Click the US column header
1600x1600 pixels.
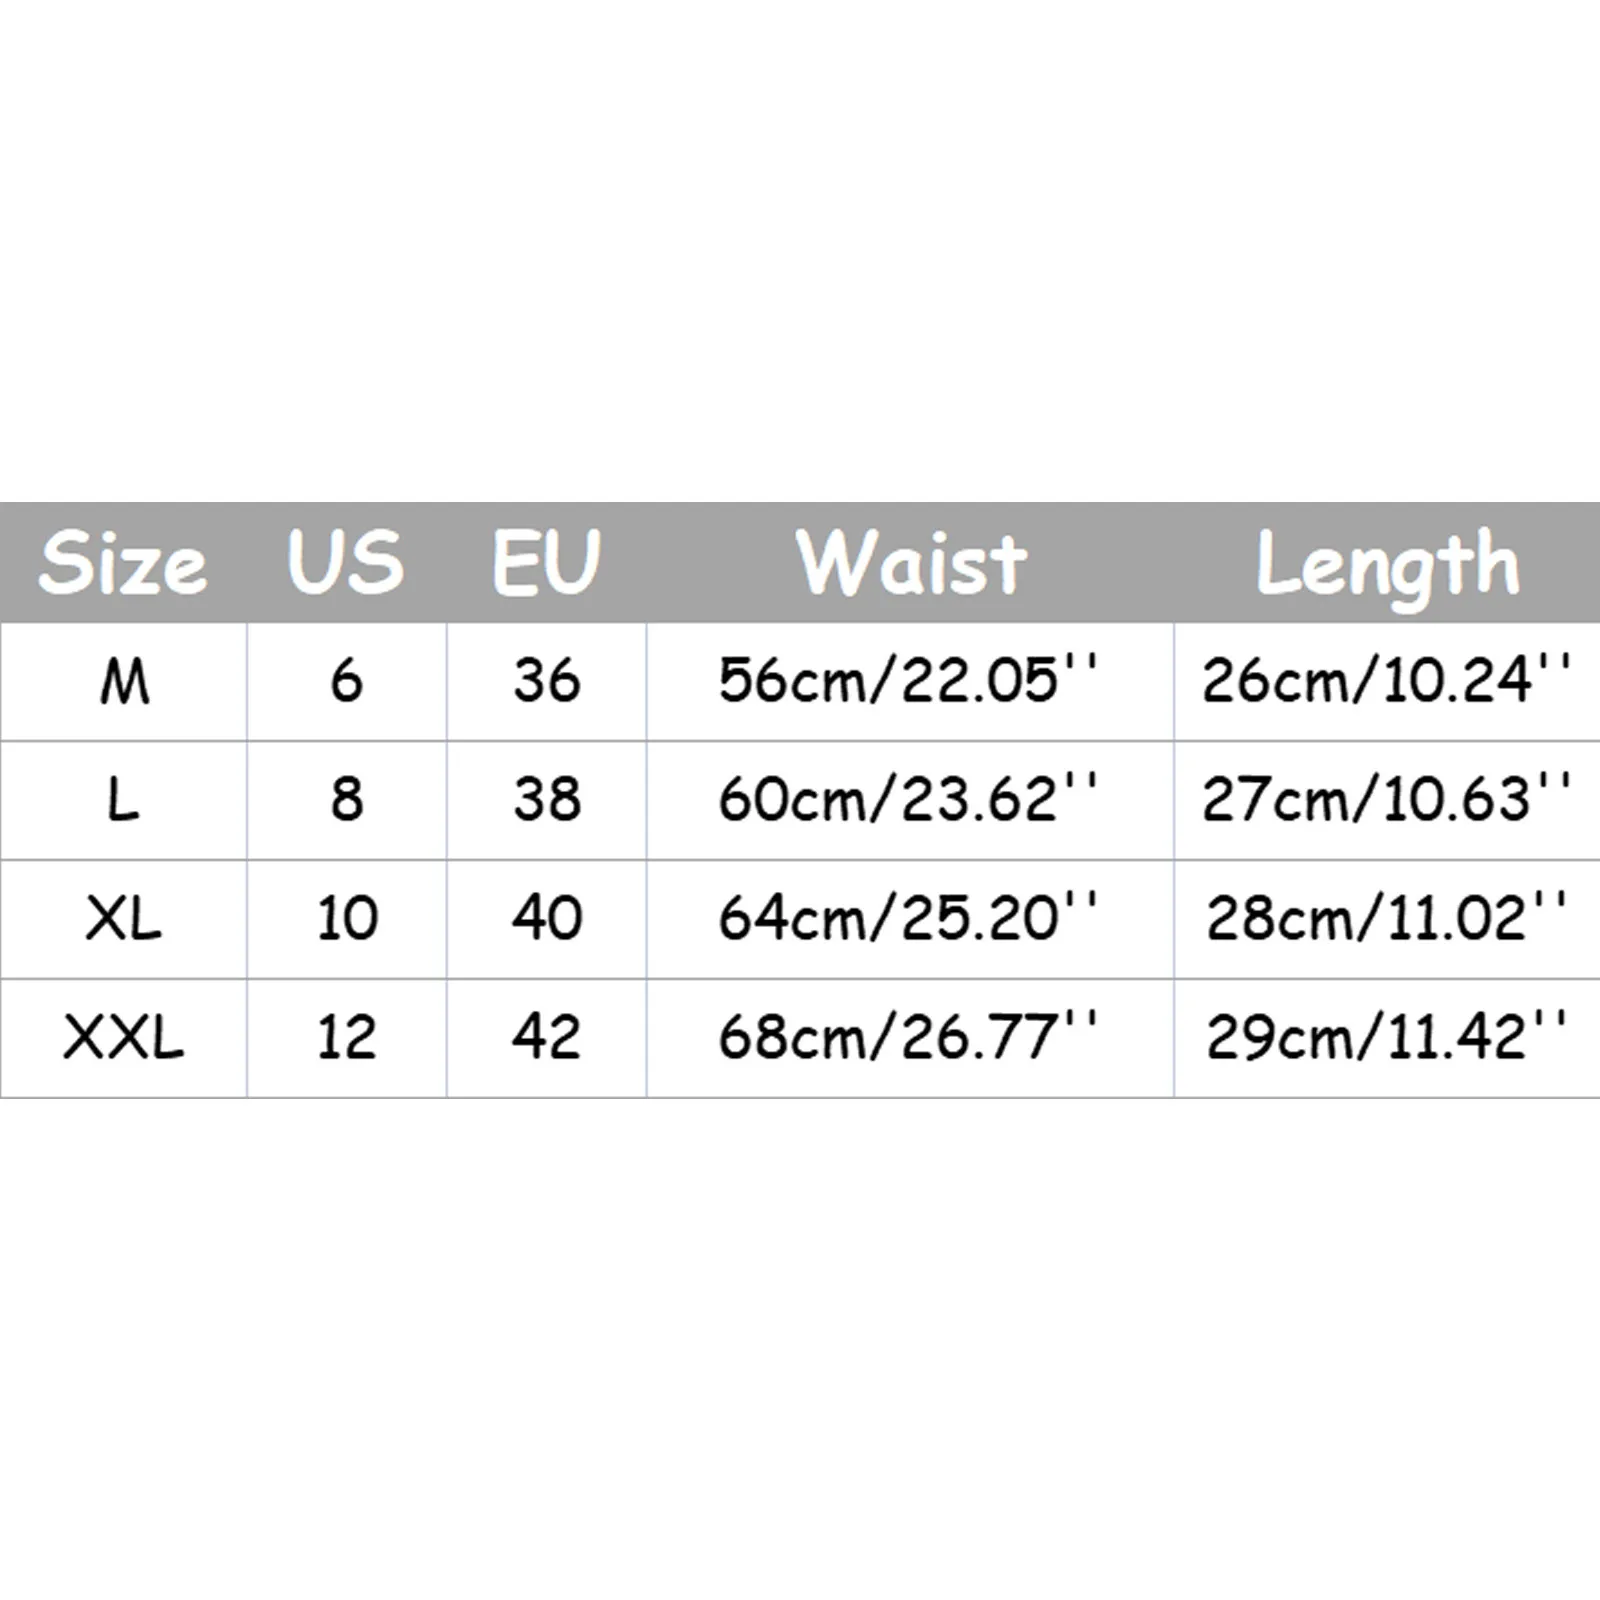[x=346, y=562]
